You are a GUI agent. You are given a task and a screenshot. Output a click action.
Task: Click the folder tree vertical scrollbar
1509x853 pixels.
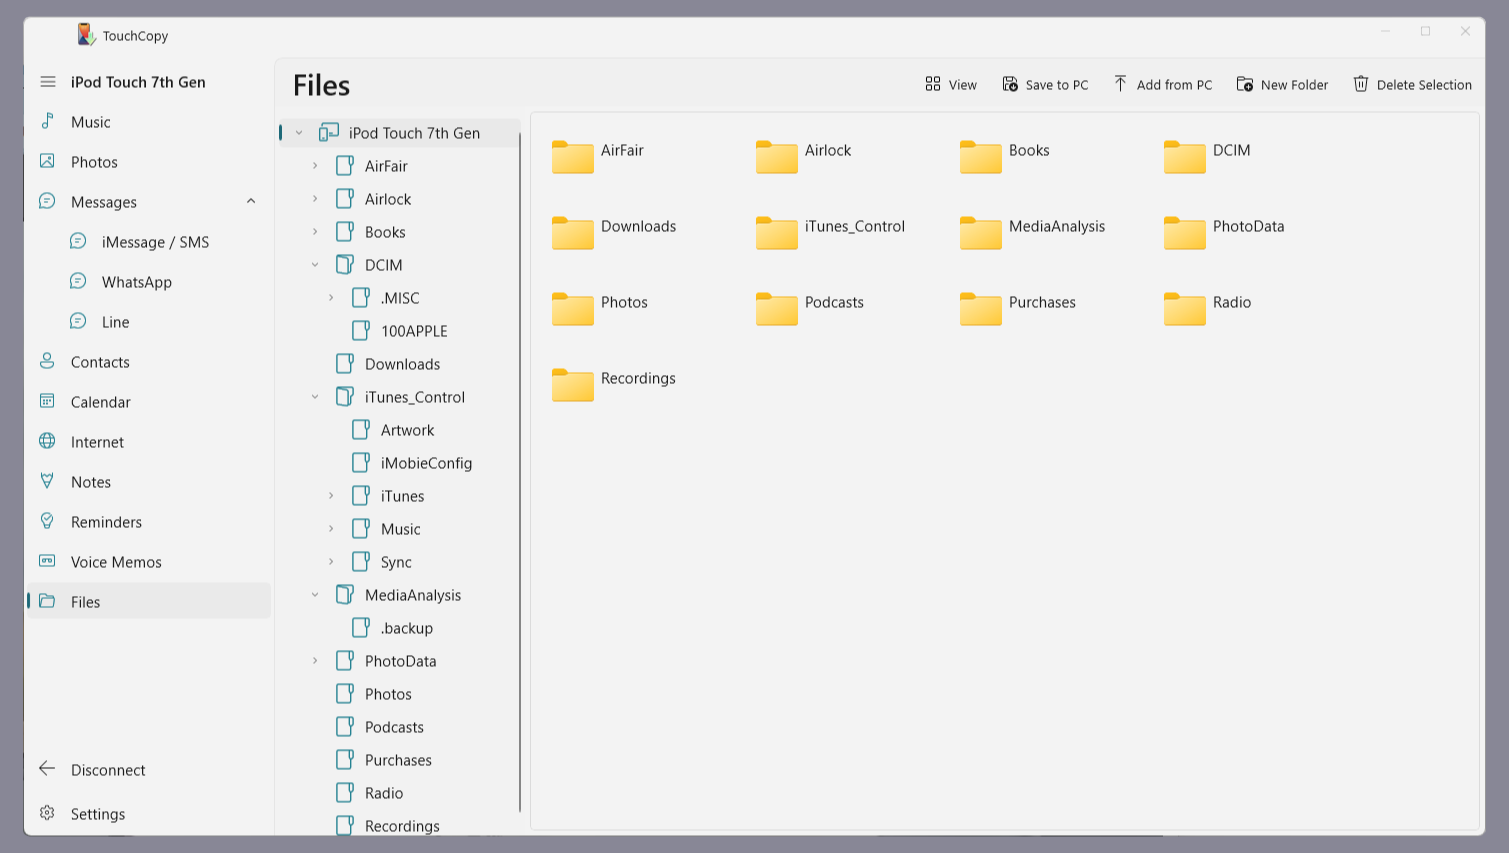[x=520, y=470]
